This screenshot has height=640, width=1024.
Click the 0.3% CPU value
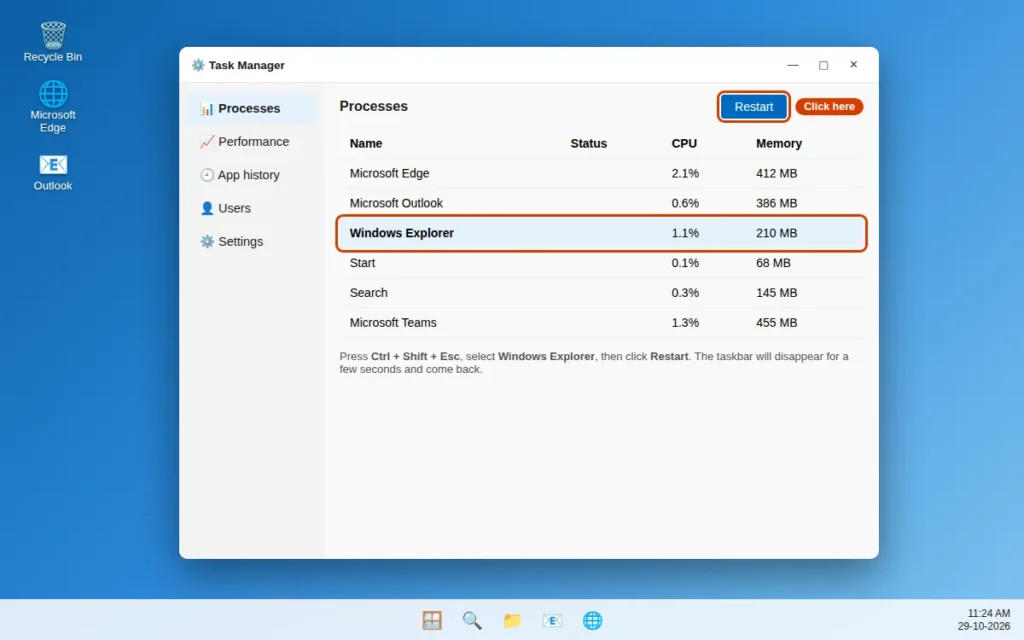point(685,293)
